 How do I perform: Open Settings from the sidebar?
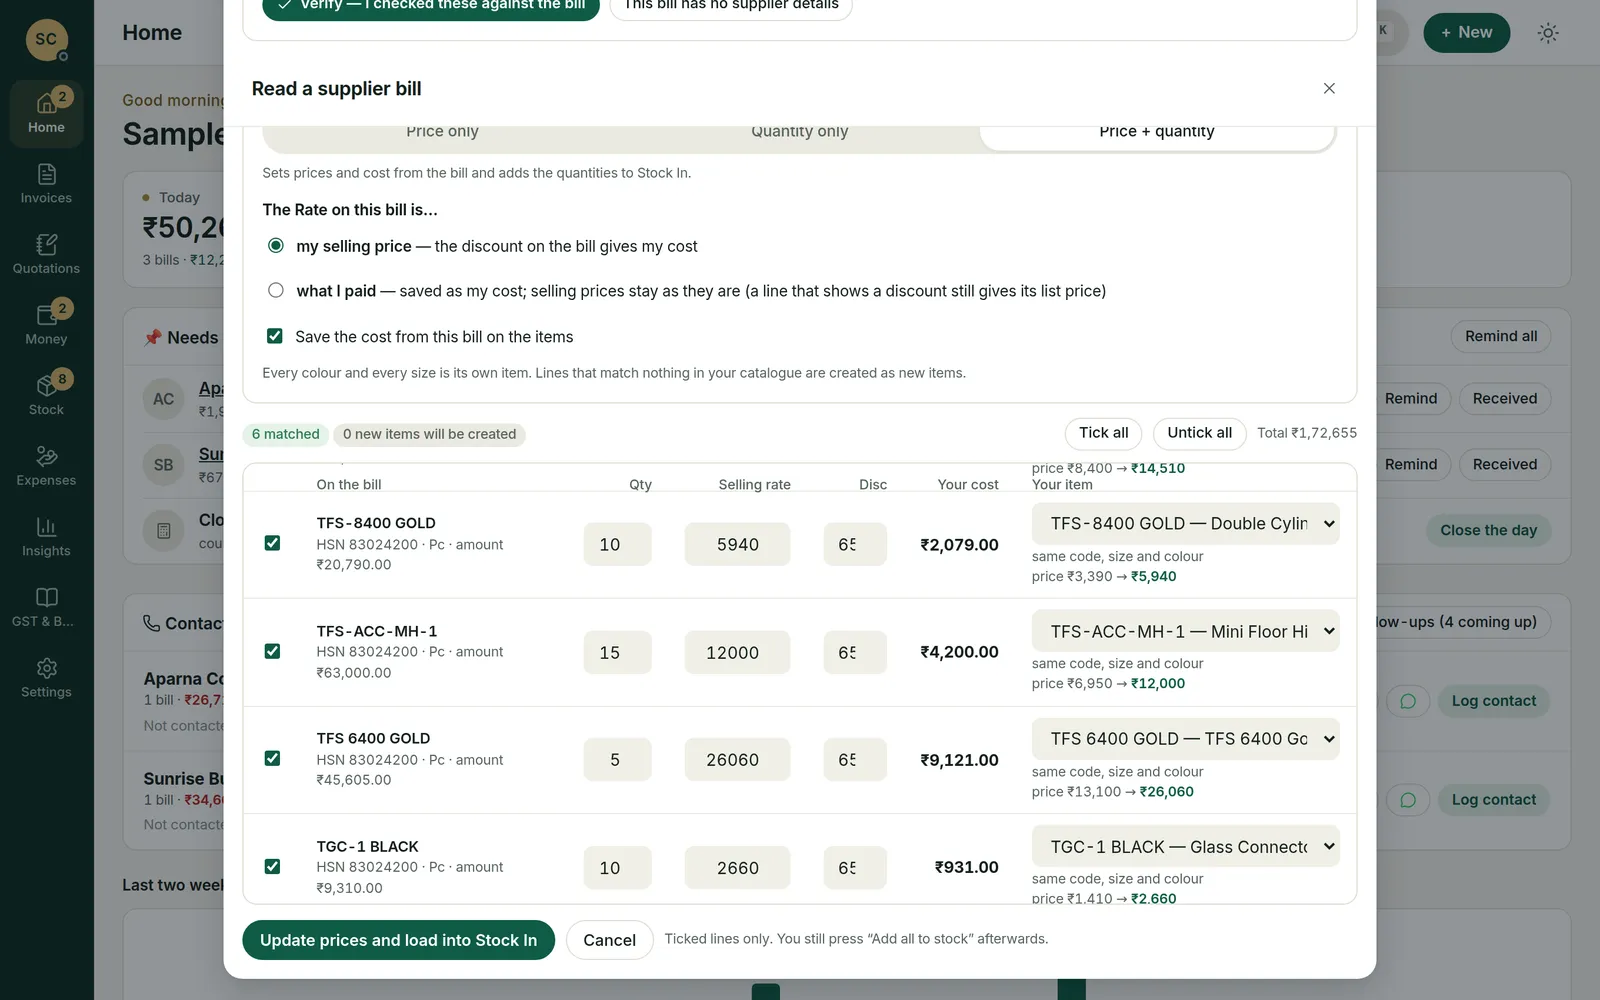(46, 678)
